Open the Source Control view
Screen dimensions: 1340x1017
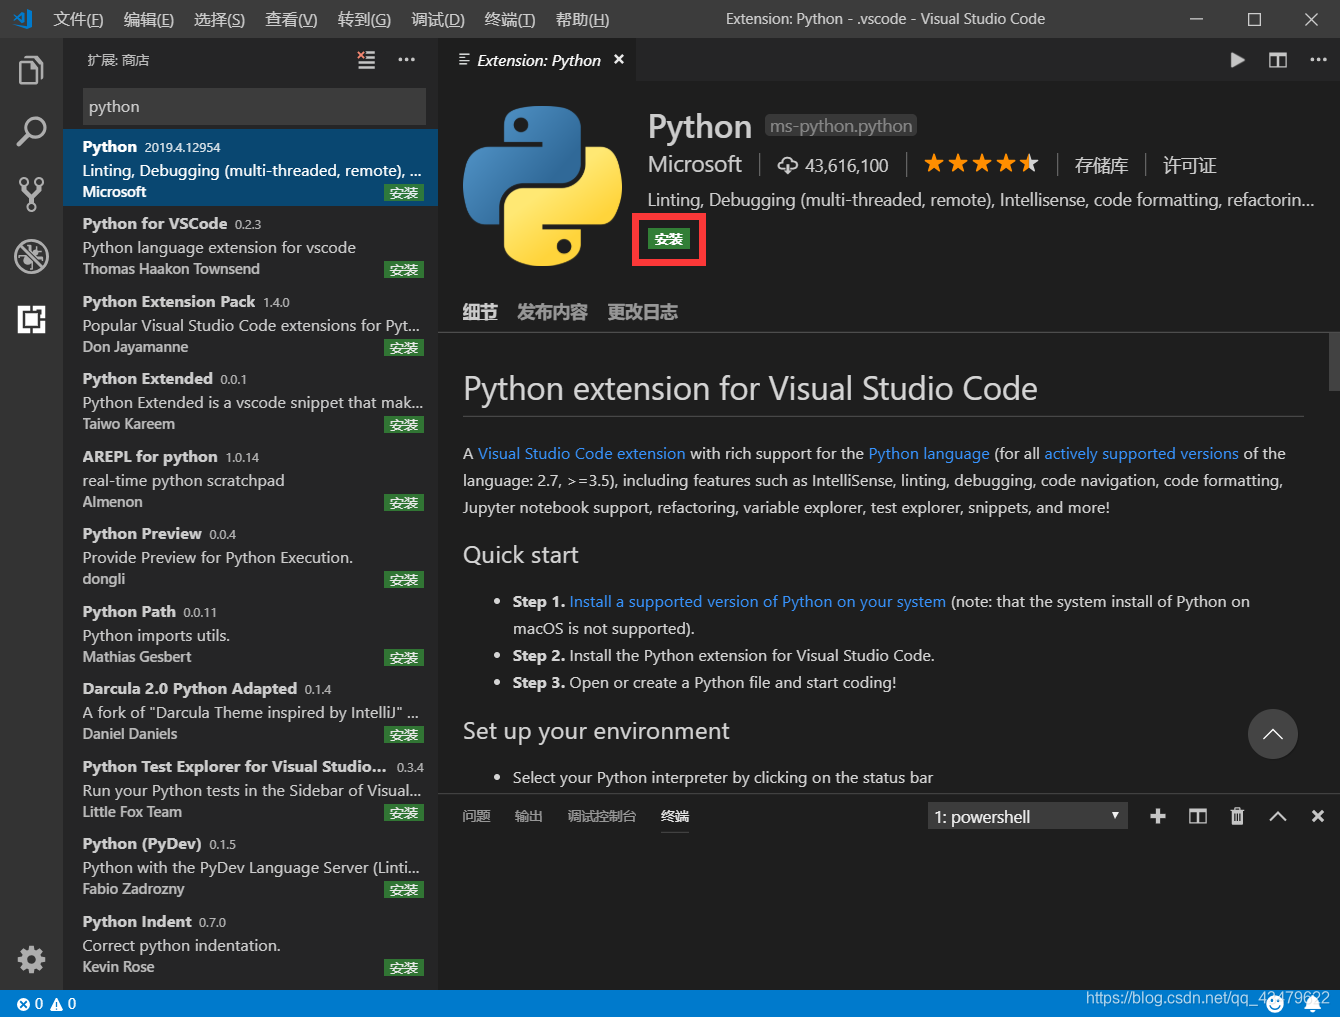tap(31, 193)
